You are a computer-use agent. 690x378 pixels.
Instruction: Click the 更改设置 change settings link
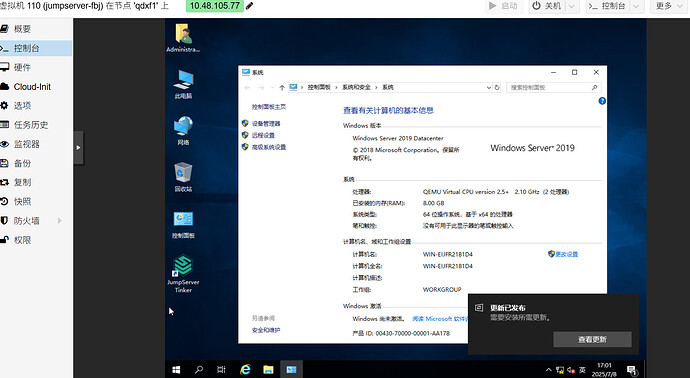tap(566, 254)
